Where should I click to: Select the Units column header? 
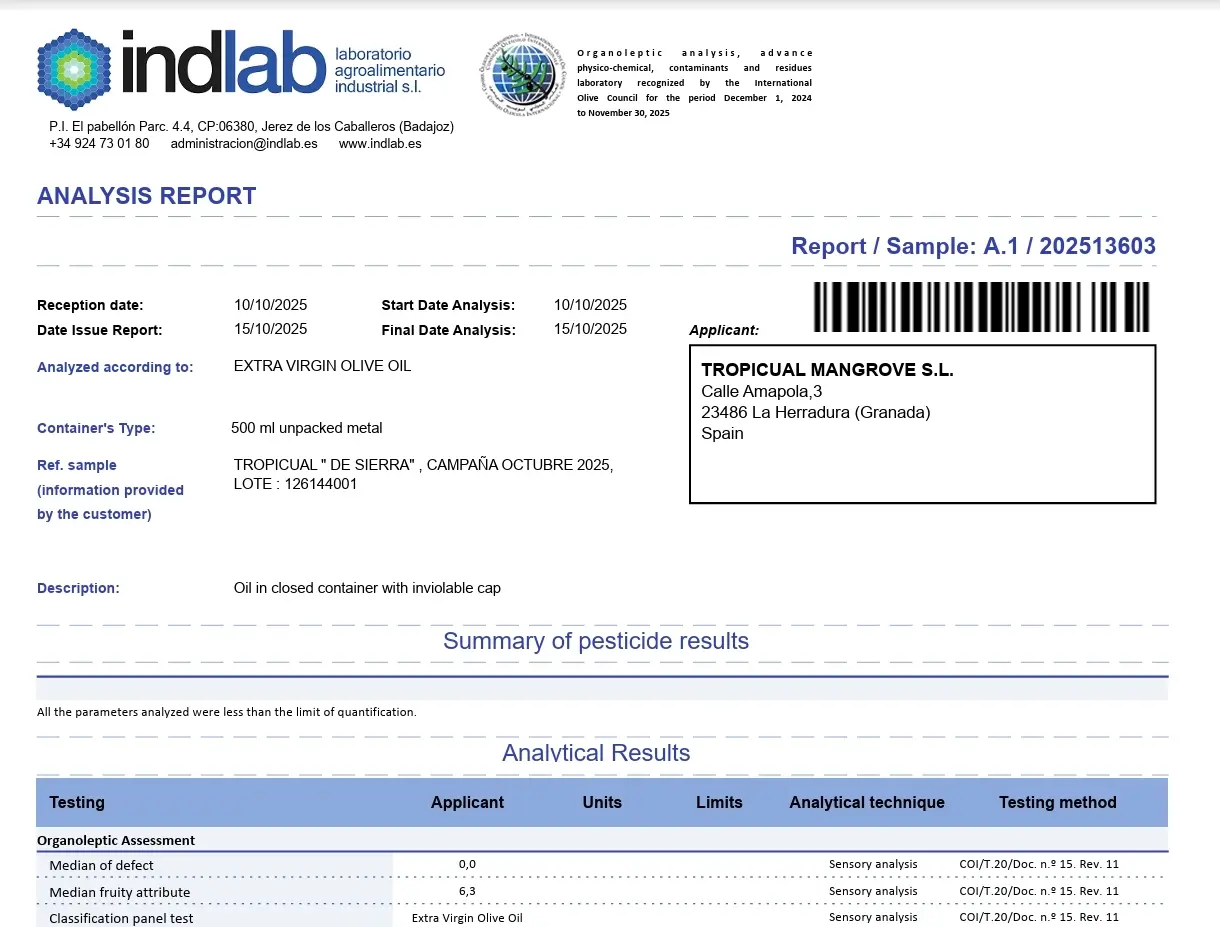(602, 802)
